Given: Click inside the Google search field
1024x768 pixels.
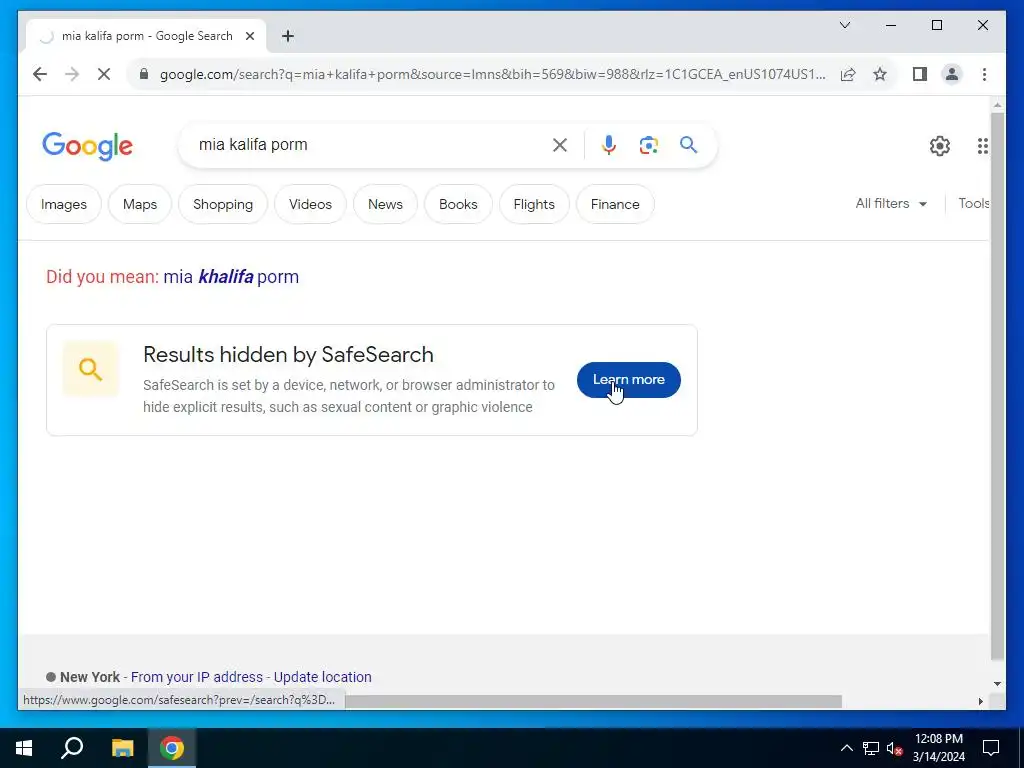Looking at the screenshot, I should click(372, 145).
